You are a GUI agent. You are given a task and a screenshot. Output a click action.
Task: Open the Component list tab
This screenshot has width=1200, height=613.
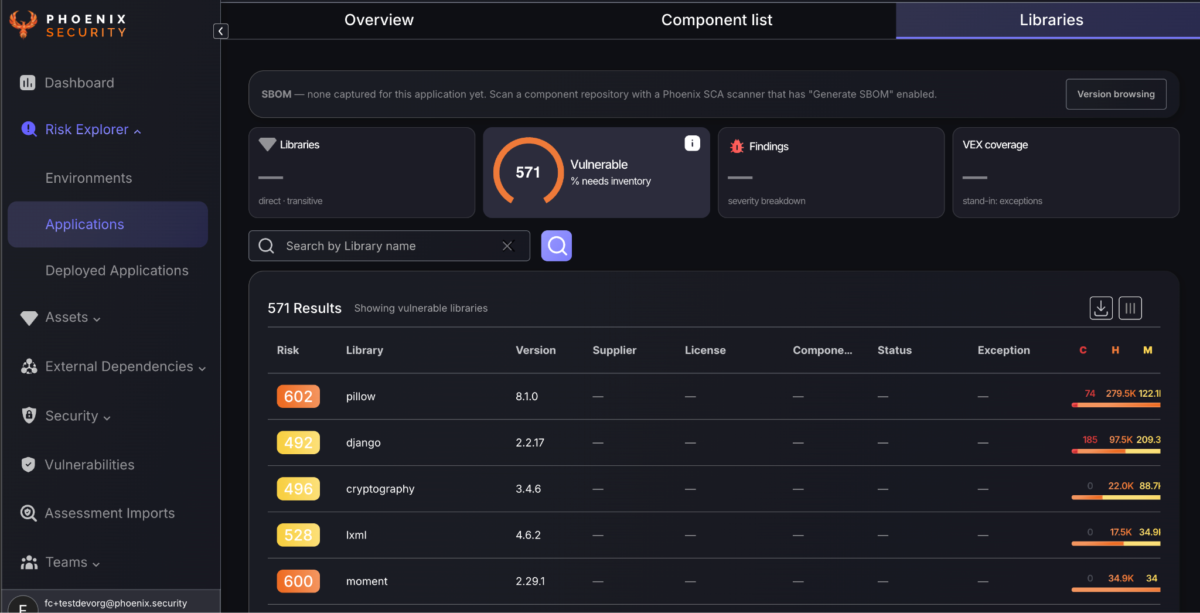[717, 20]
